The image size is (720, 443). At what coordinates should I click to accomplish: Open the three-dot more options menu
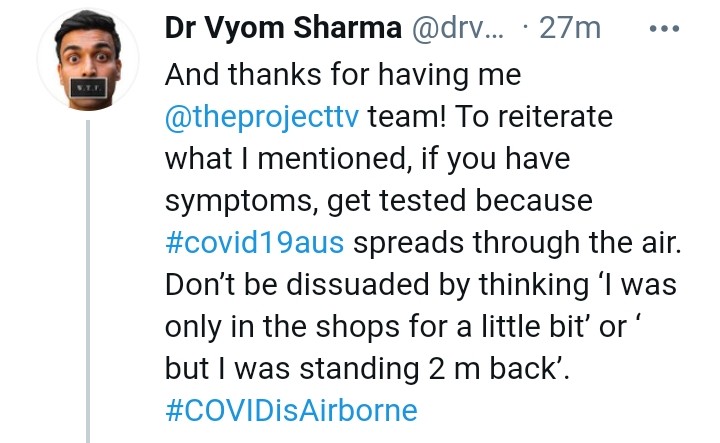click(x=664, y=28)
